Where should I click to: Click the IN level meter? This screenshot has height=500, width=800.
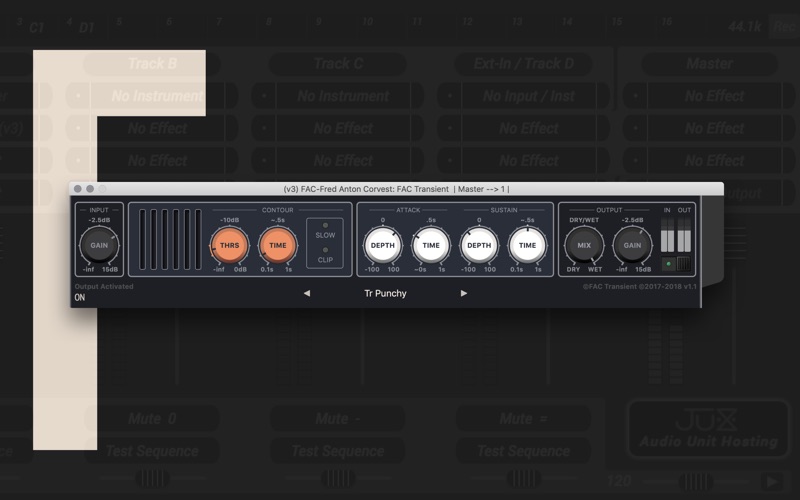(667, 234)
